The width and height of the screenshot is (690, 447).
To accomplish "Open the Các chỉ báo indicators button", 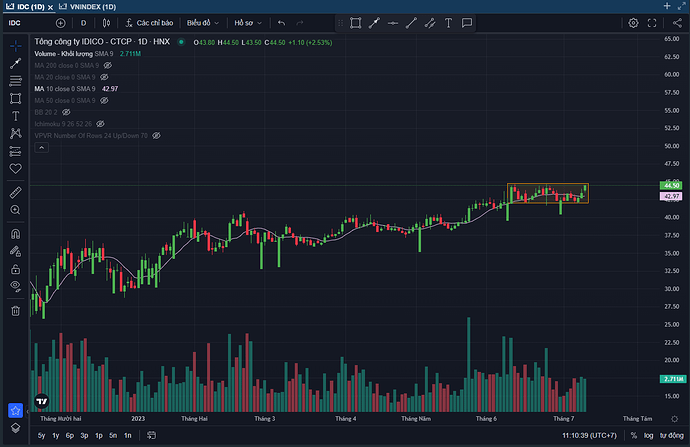I will tap(154, 22).
